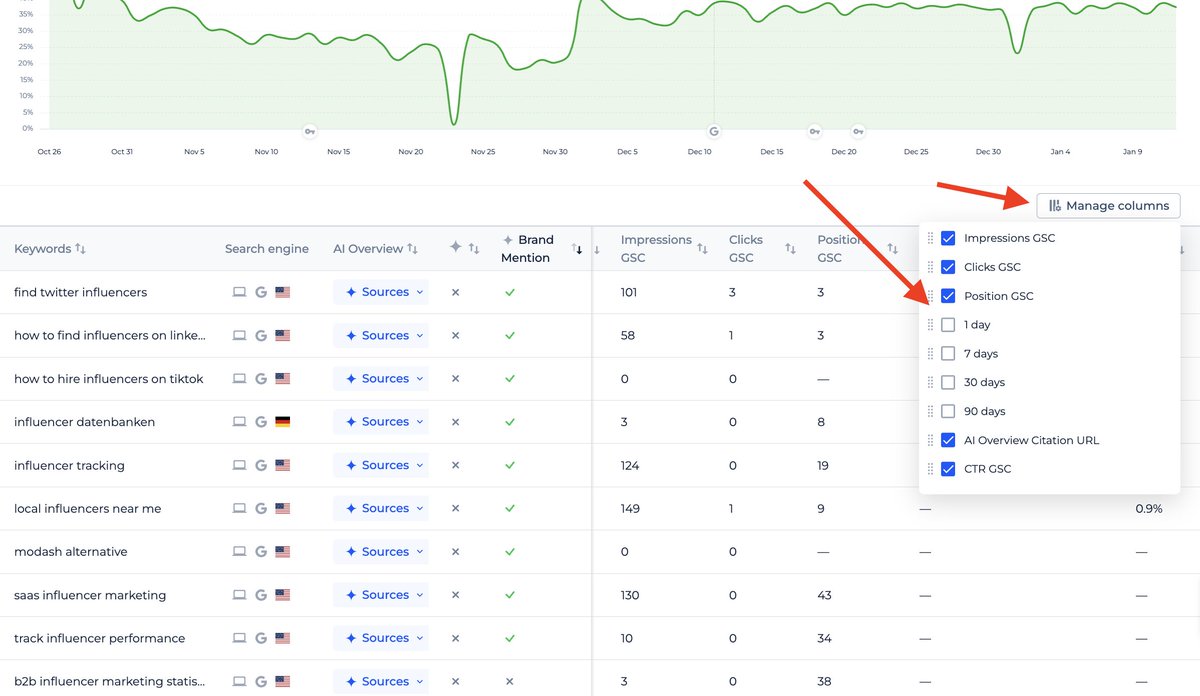Enable the 1 day column checkbox
The width and height of the screenshot is (1200, 696).
point(948,325)
